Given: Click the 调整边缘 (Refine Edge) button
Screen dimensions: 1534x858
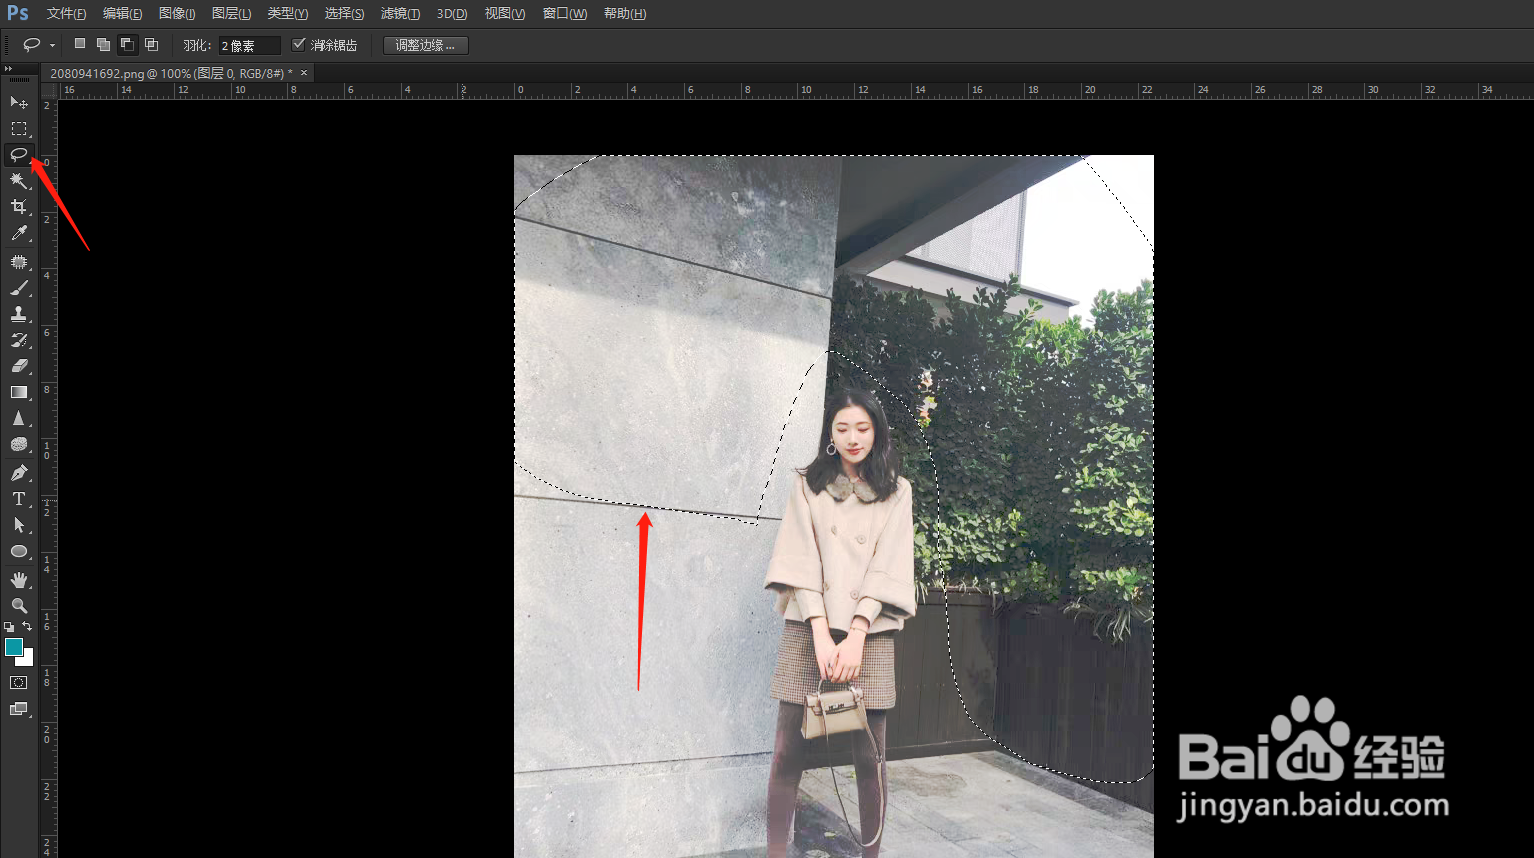Looking at the screenshot, I should (x=424, y=44).
